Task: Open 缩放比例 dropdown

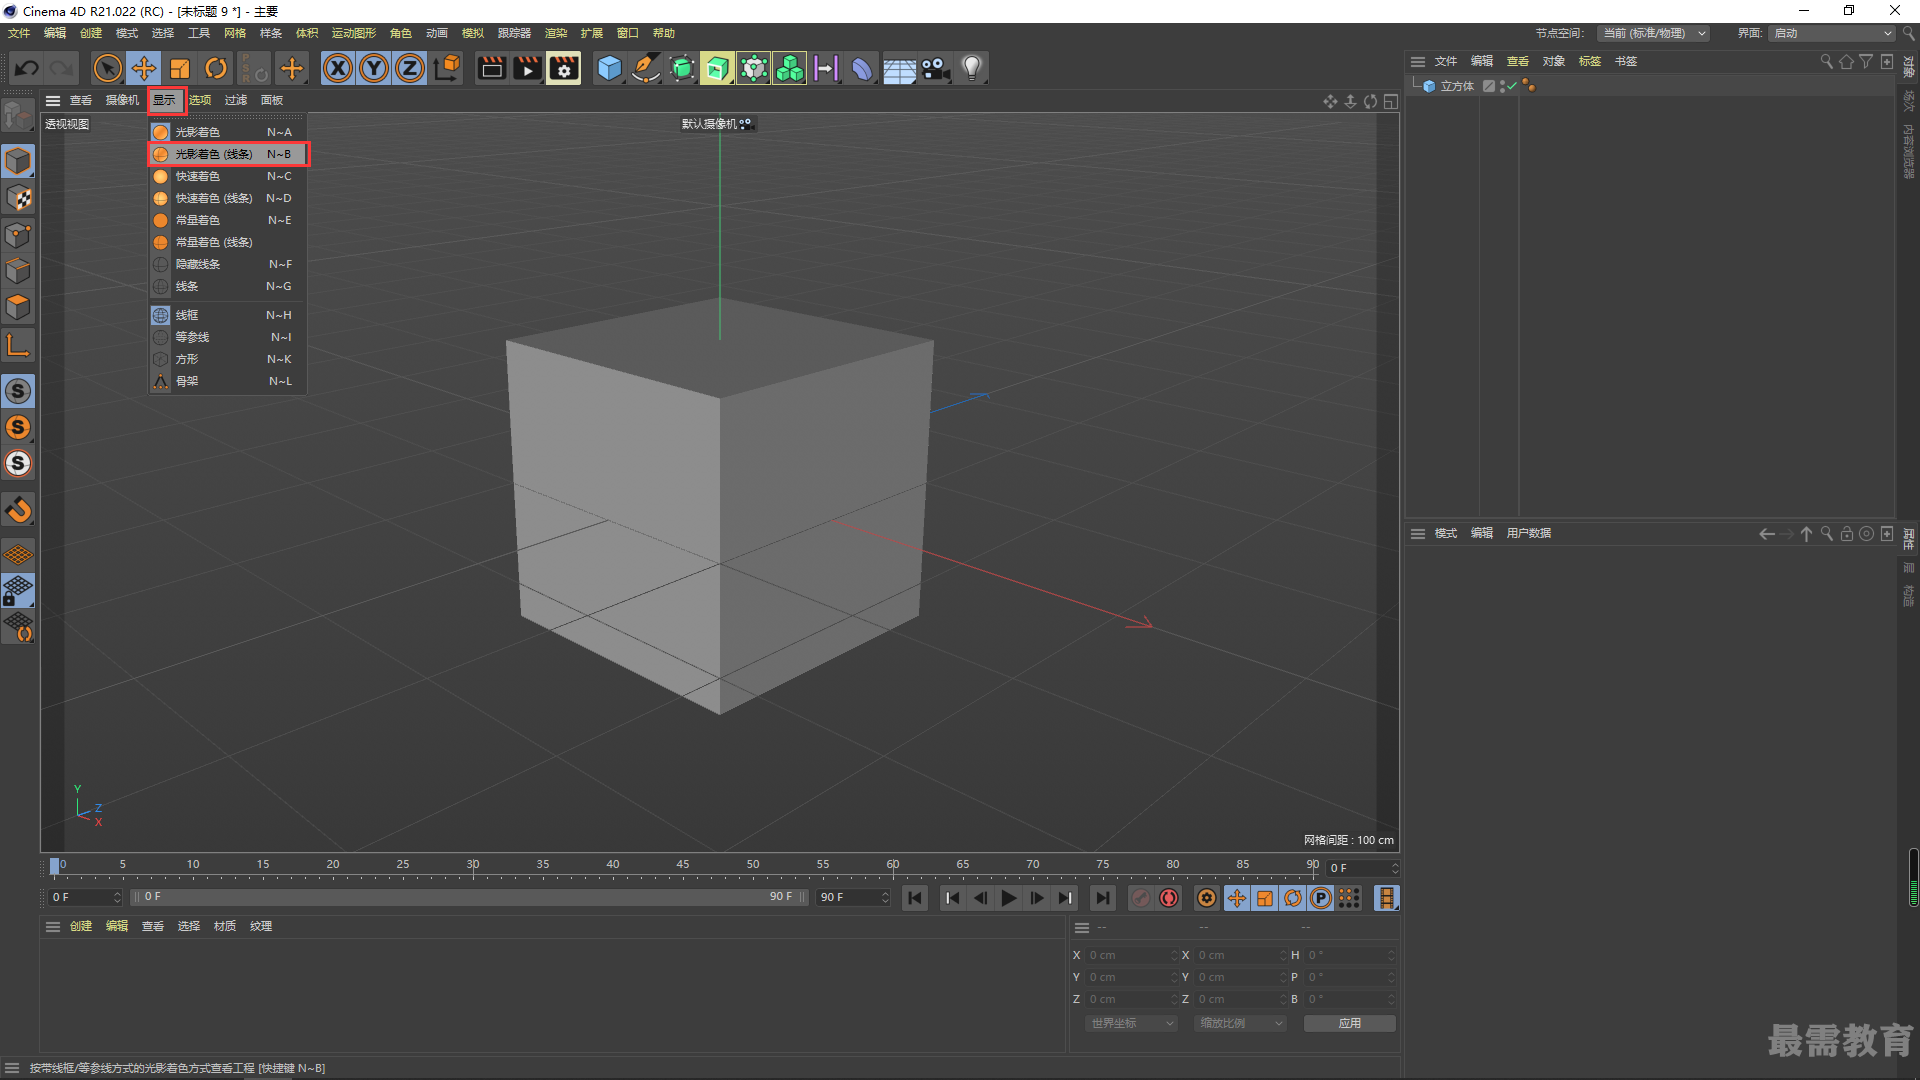Action: click(1240, 1023)
